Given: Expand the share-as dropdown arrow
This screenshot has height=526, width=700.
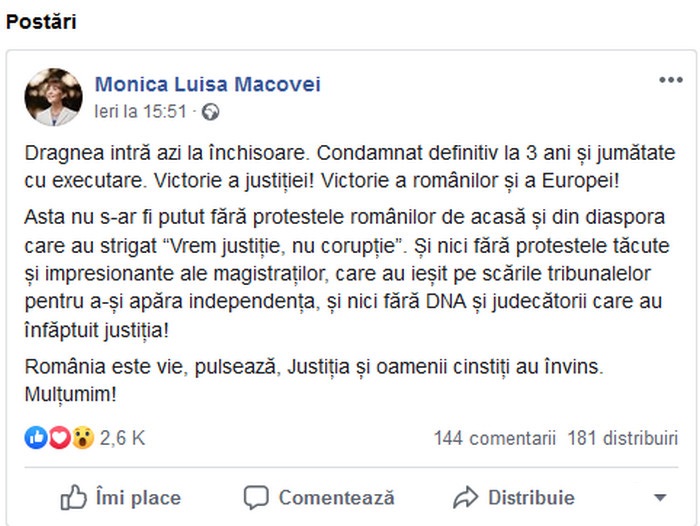Looking at the screenshot, I should [660, 497].
